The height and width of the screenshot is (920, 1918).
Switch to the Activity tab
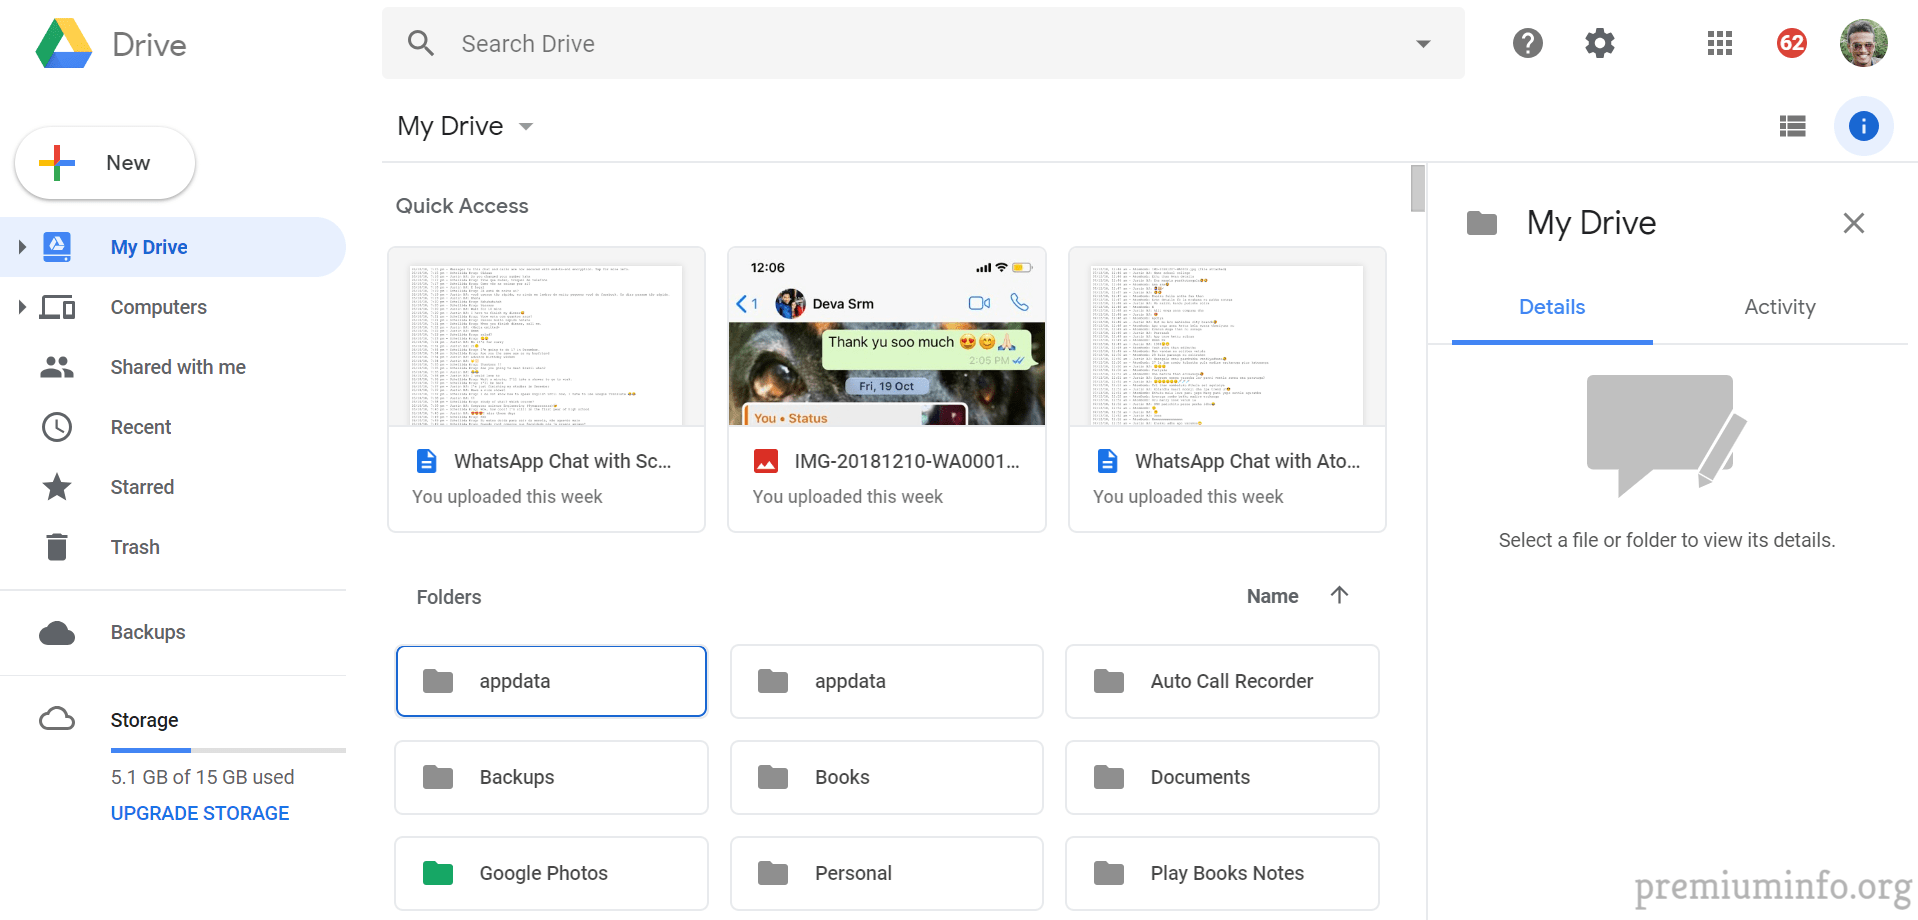pos(1779,307)
